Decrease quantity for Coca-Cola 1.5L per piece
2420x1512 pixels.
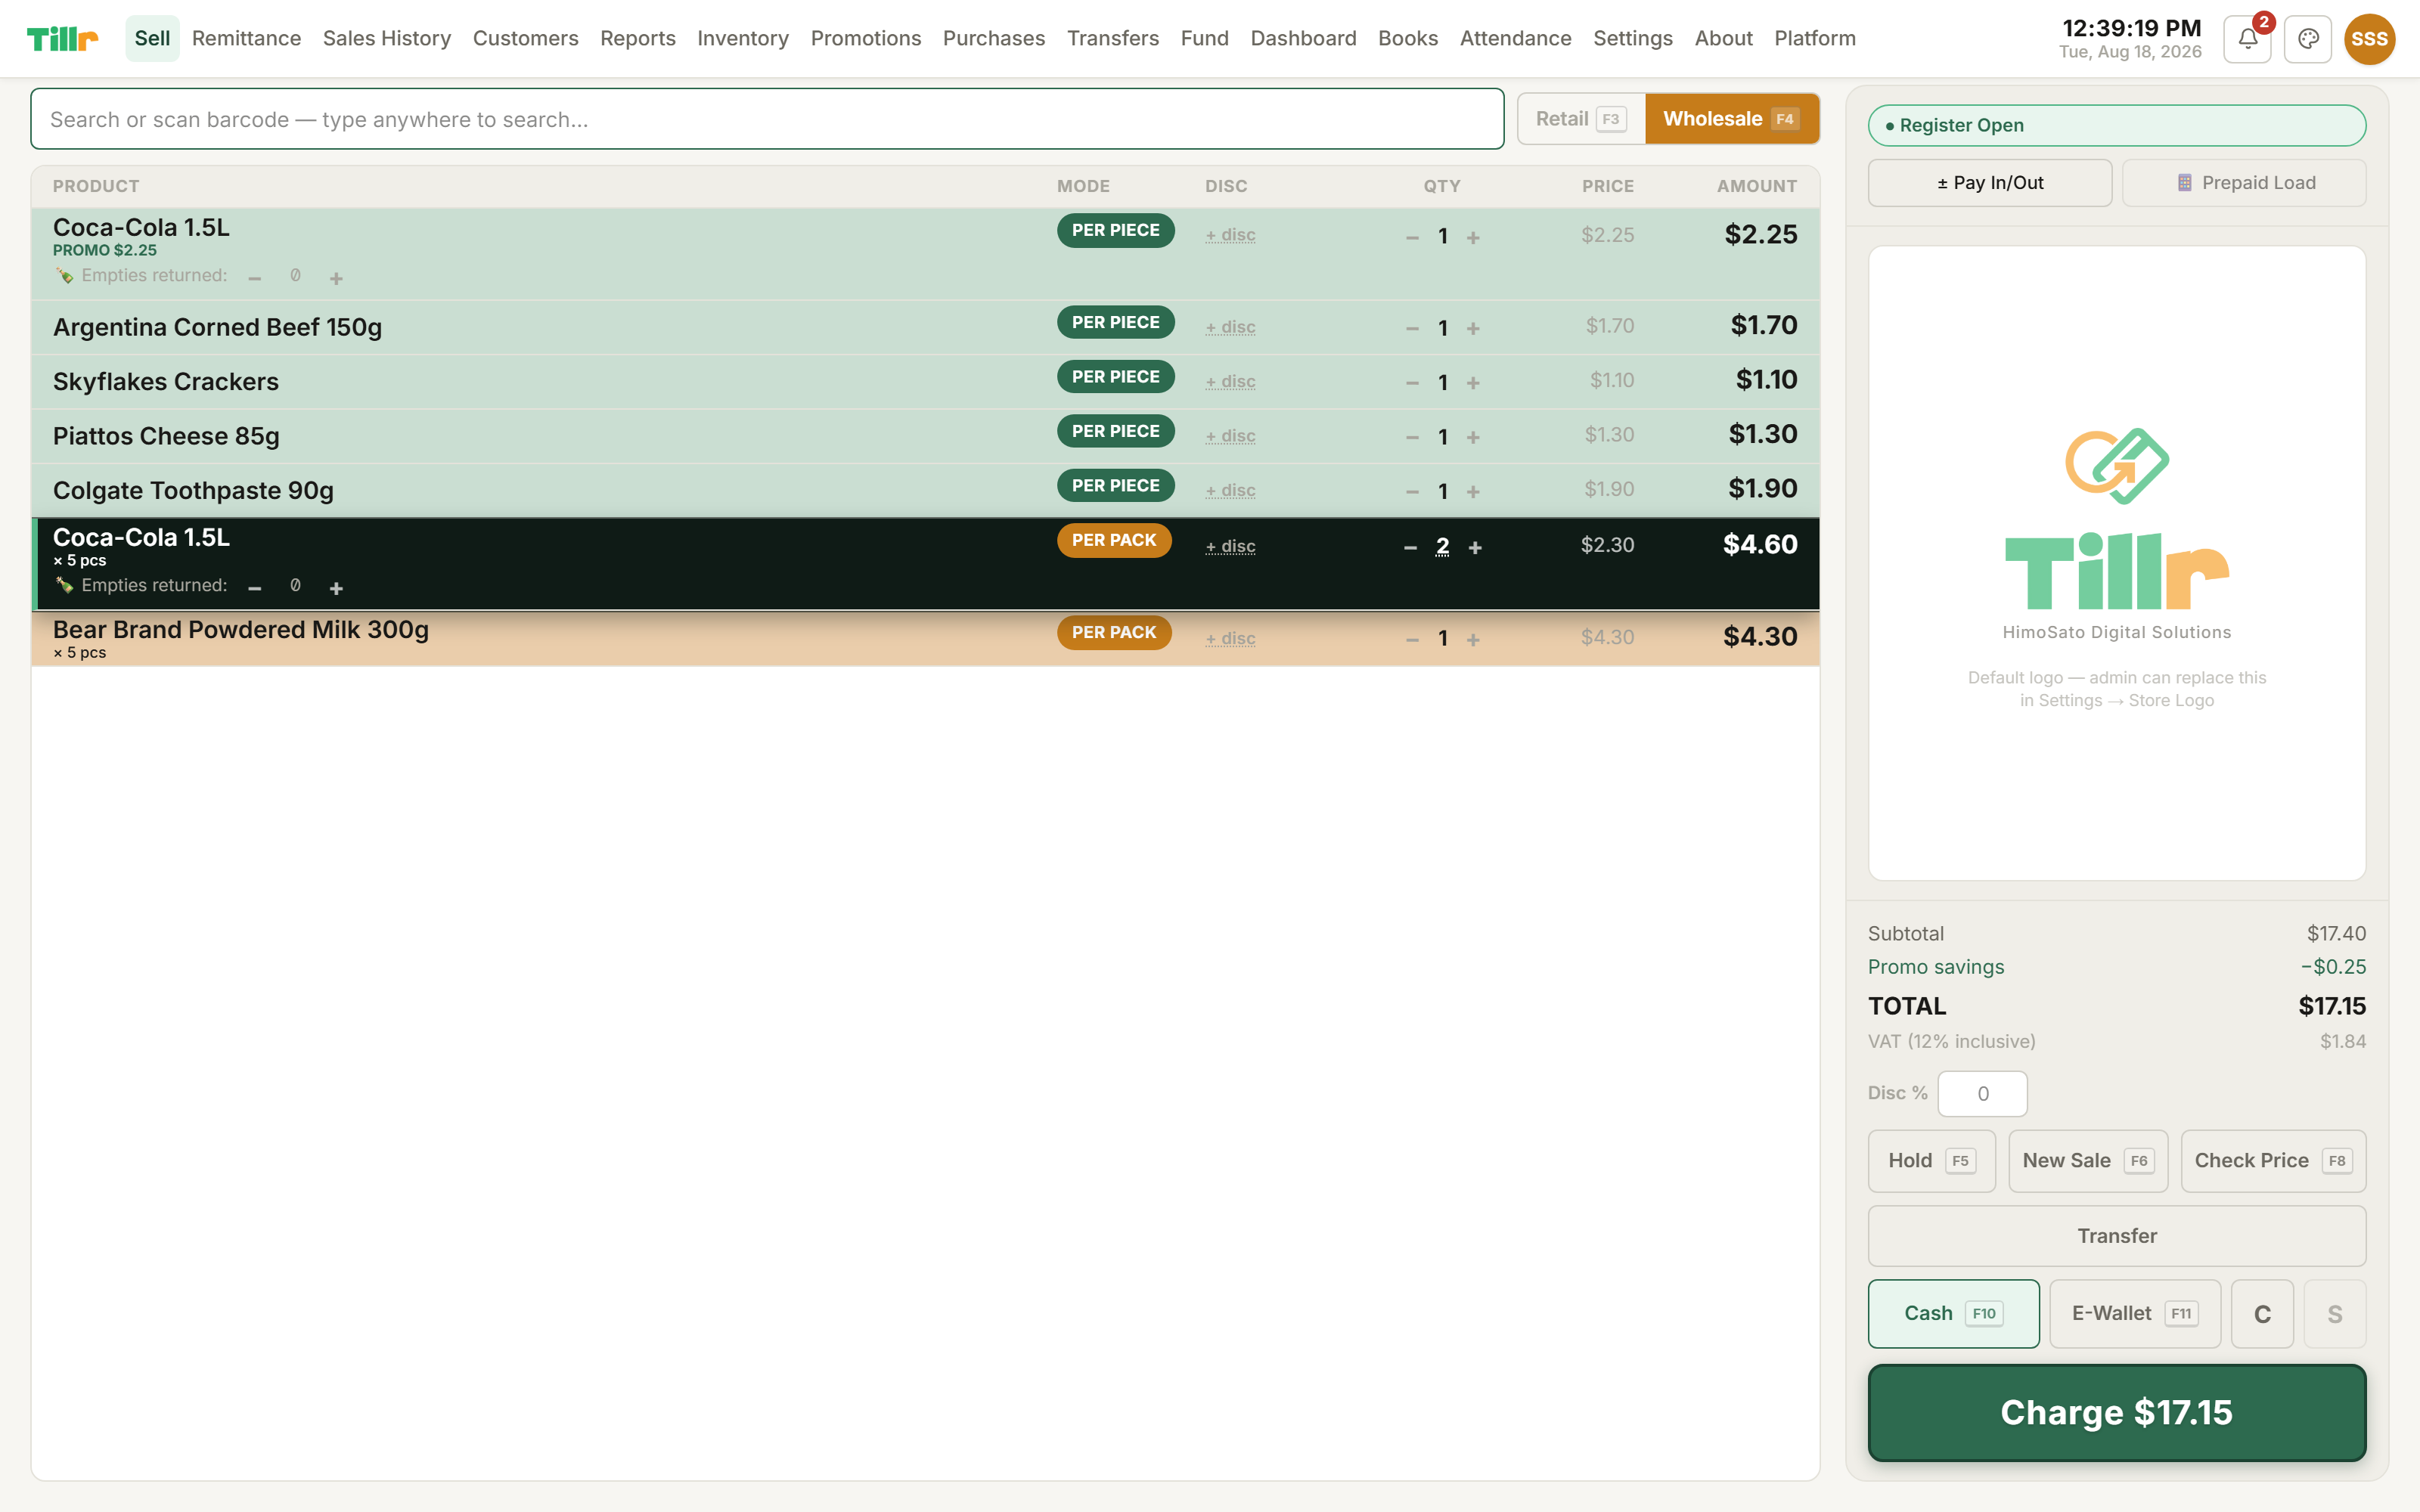(1412, 237)
